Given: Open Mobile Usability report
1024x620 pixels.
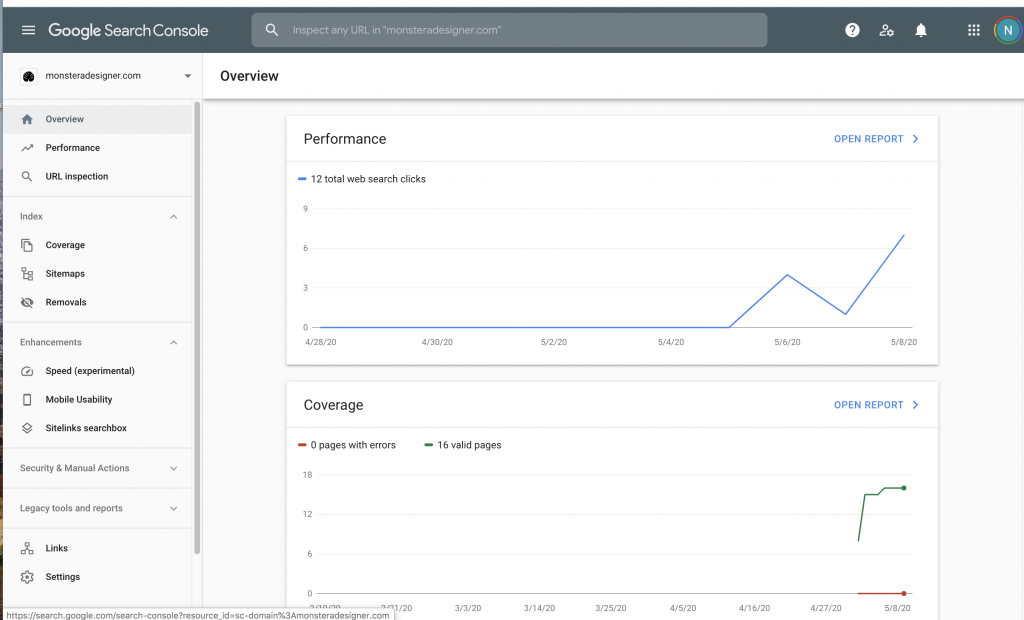Looking at the screenshot, I should pos(98,400).
